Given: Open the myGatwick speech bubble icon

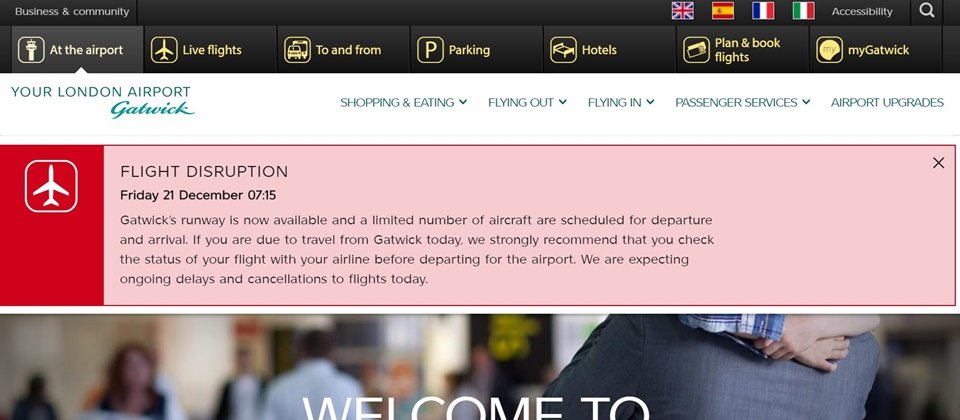Looking at the screenshot, I should (x=830, y=50).
